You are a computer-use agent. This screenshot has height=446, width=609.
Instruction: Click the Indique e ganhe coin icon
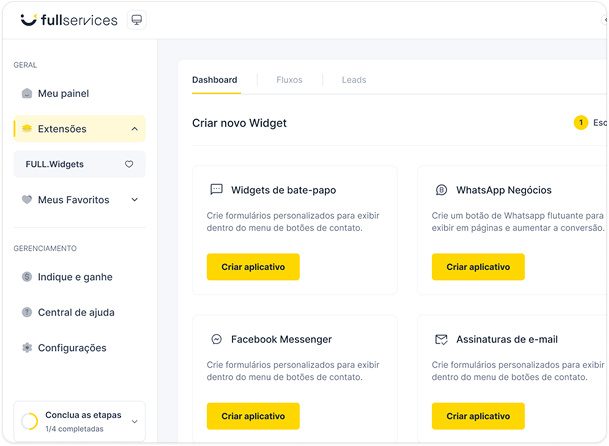coord(26,277)
